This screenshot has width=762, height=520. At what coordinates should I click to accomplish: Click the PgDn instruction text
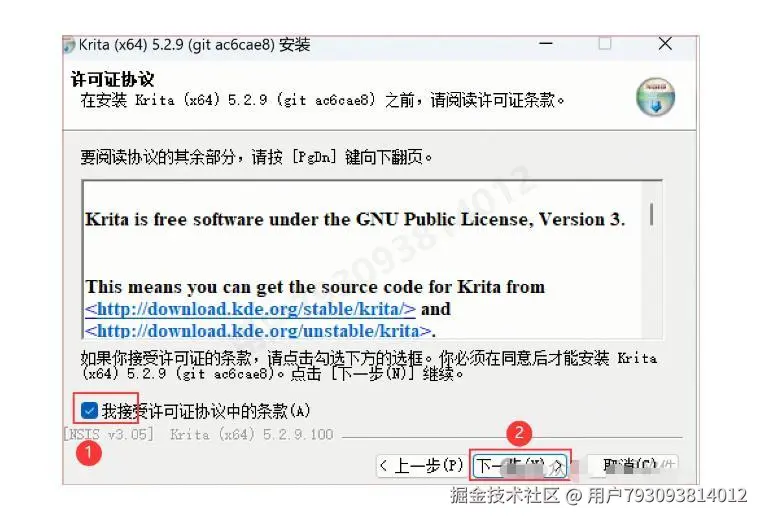(x=257, y=157)
